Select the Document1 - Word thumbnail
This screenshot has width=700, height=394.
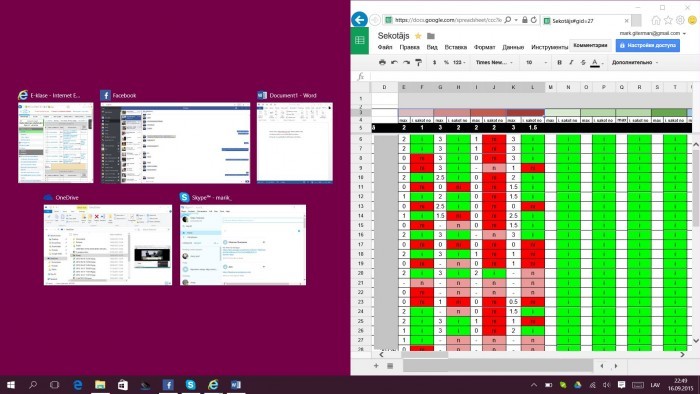(x=295, y=143)
